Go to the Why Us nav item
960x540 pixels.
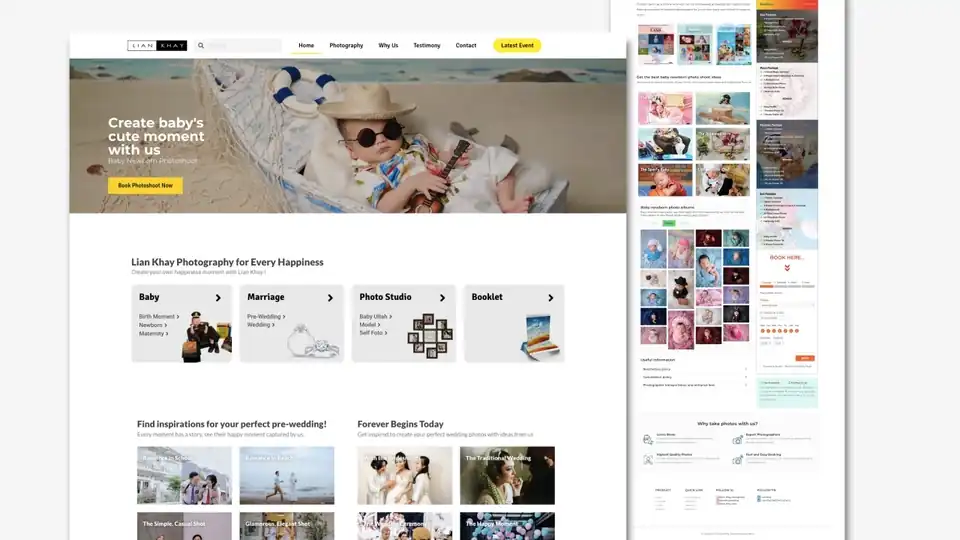388,45
